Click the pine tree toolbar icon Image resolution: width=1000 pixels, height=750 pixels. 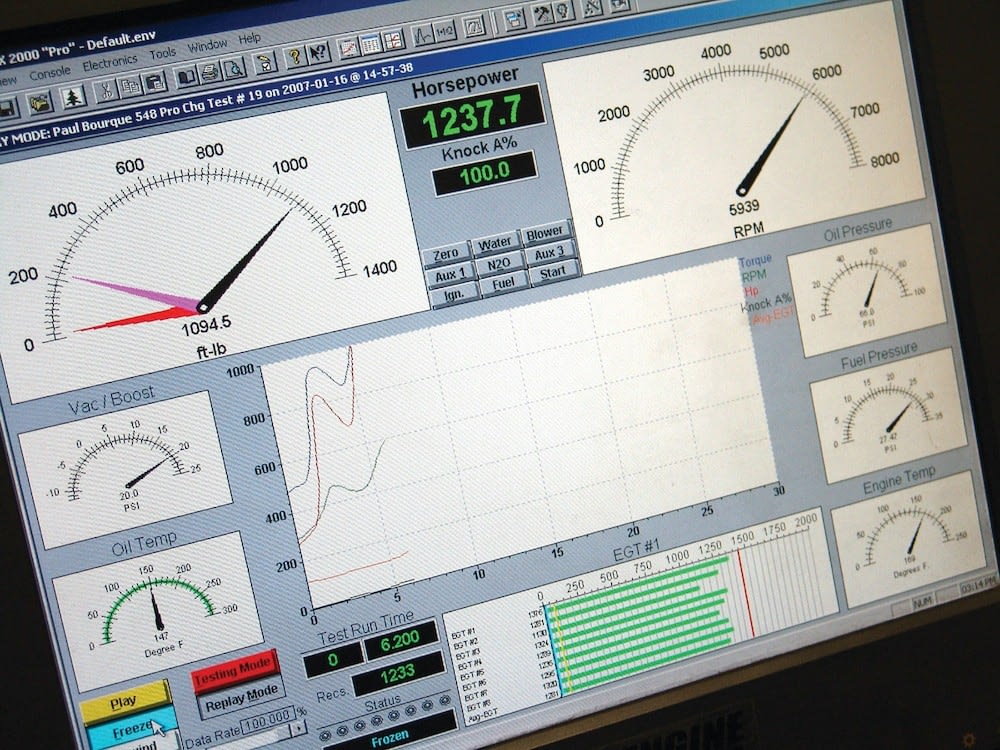[73, 97]
